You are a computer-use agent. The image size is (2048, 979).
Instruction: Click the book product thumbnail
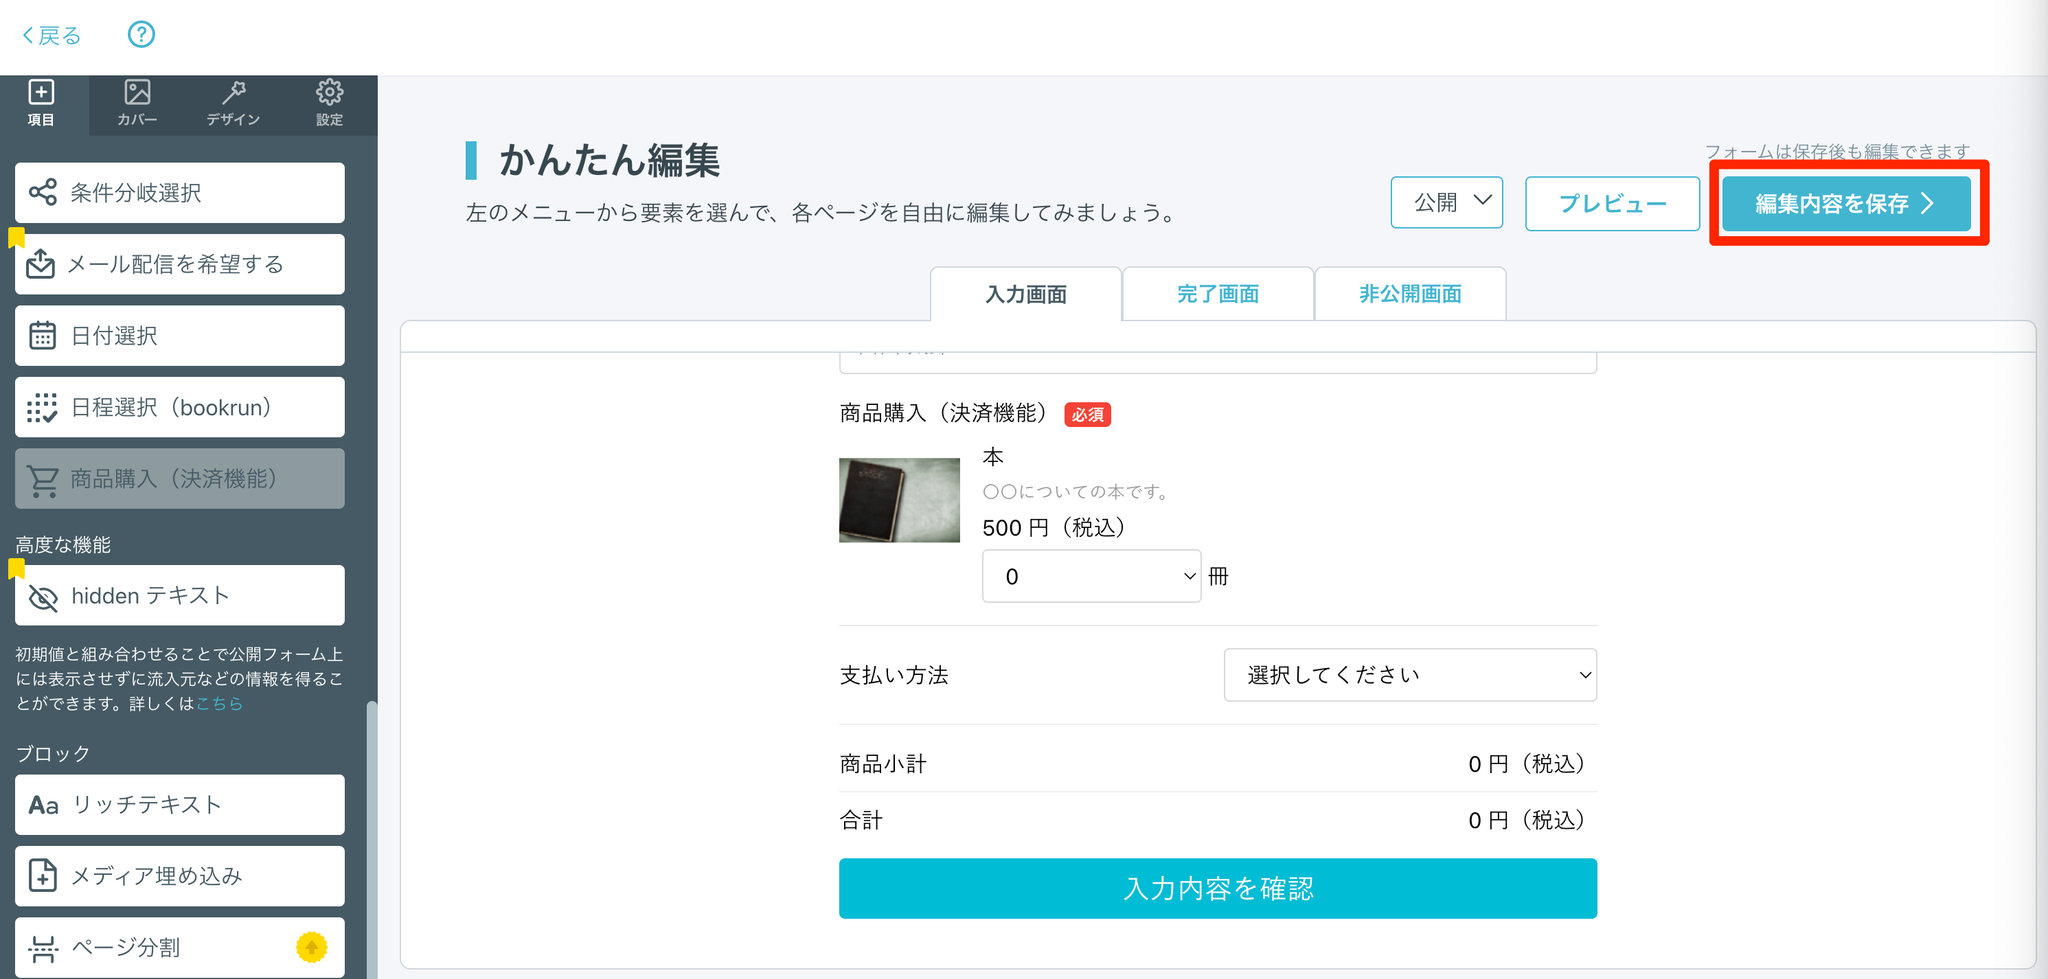(899, 500)
